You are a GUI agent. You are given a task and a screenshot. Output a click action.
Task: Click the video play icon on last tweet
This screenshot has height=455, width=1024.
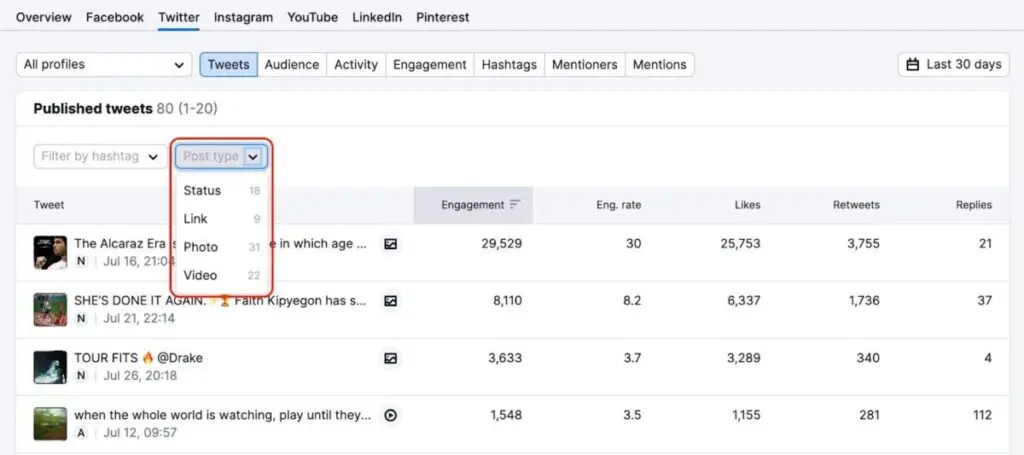tap(391, 415)
